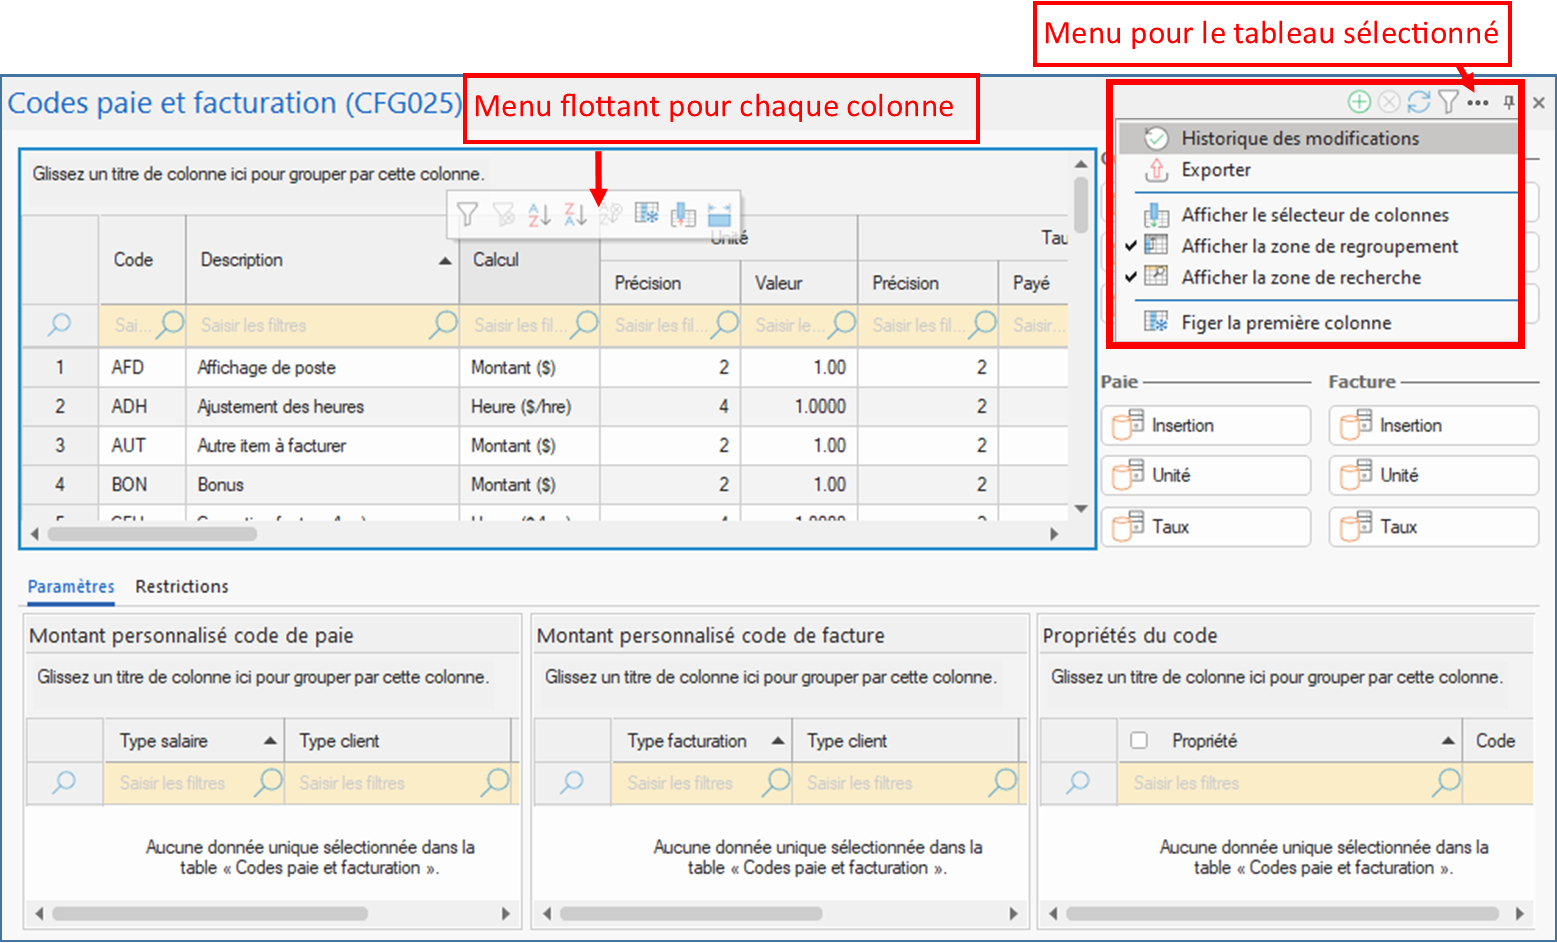Image resolution: width=1557 pixels, height=943 pixels.
Task: Click sort arrow on Type salaire column
Action: point(270,741)
